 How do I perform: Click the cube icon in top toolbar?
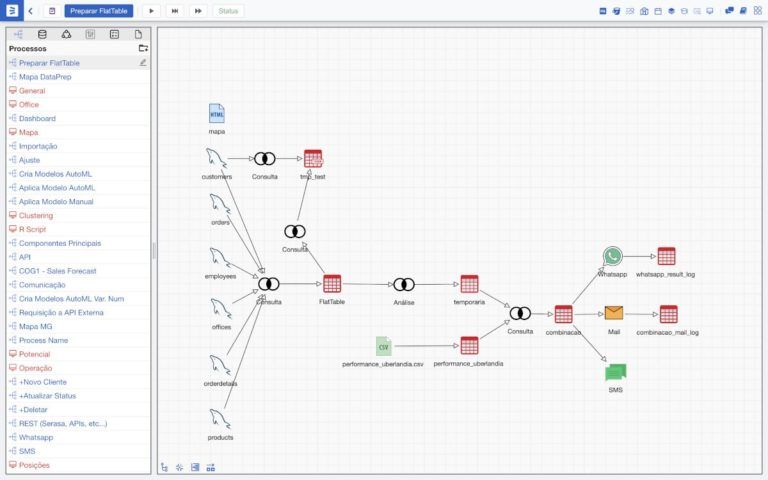click(x=672, y=11)
